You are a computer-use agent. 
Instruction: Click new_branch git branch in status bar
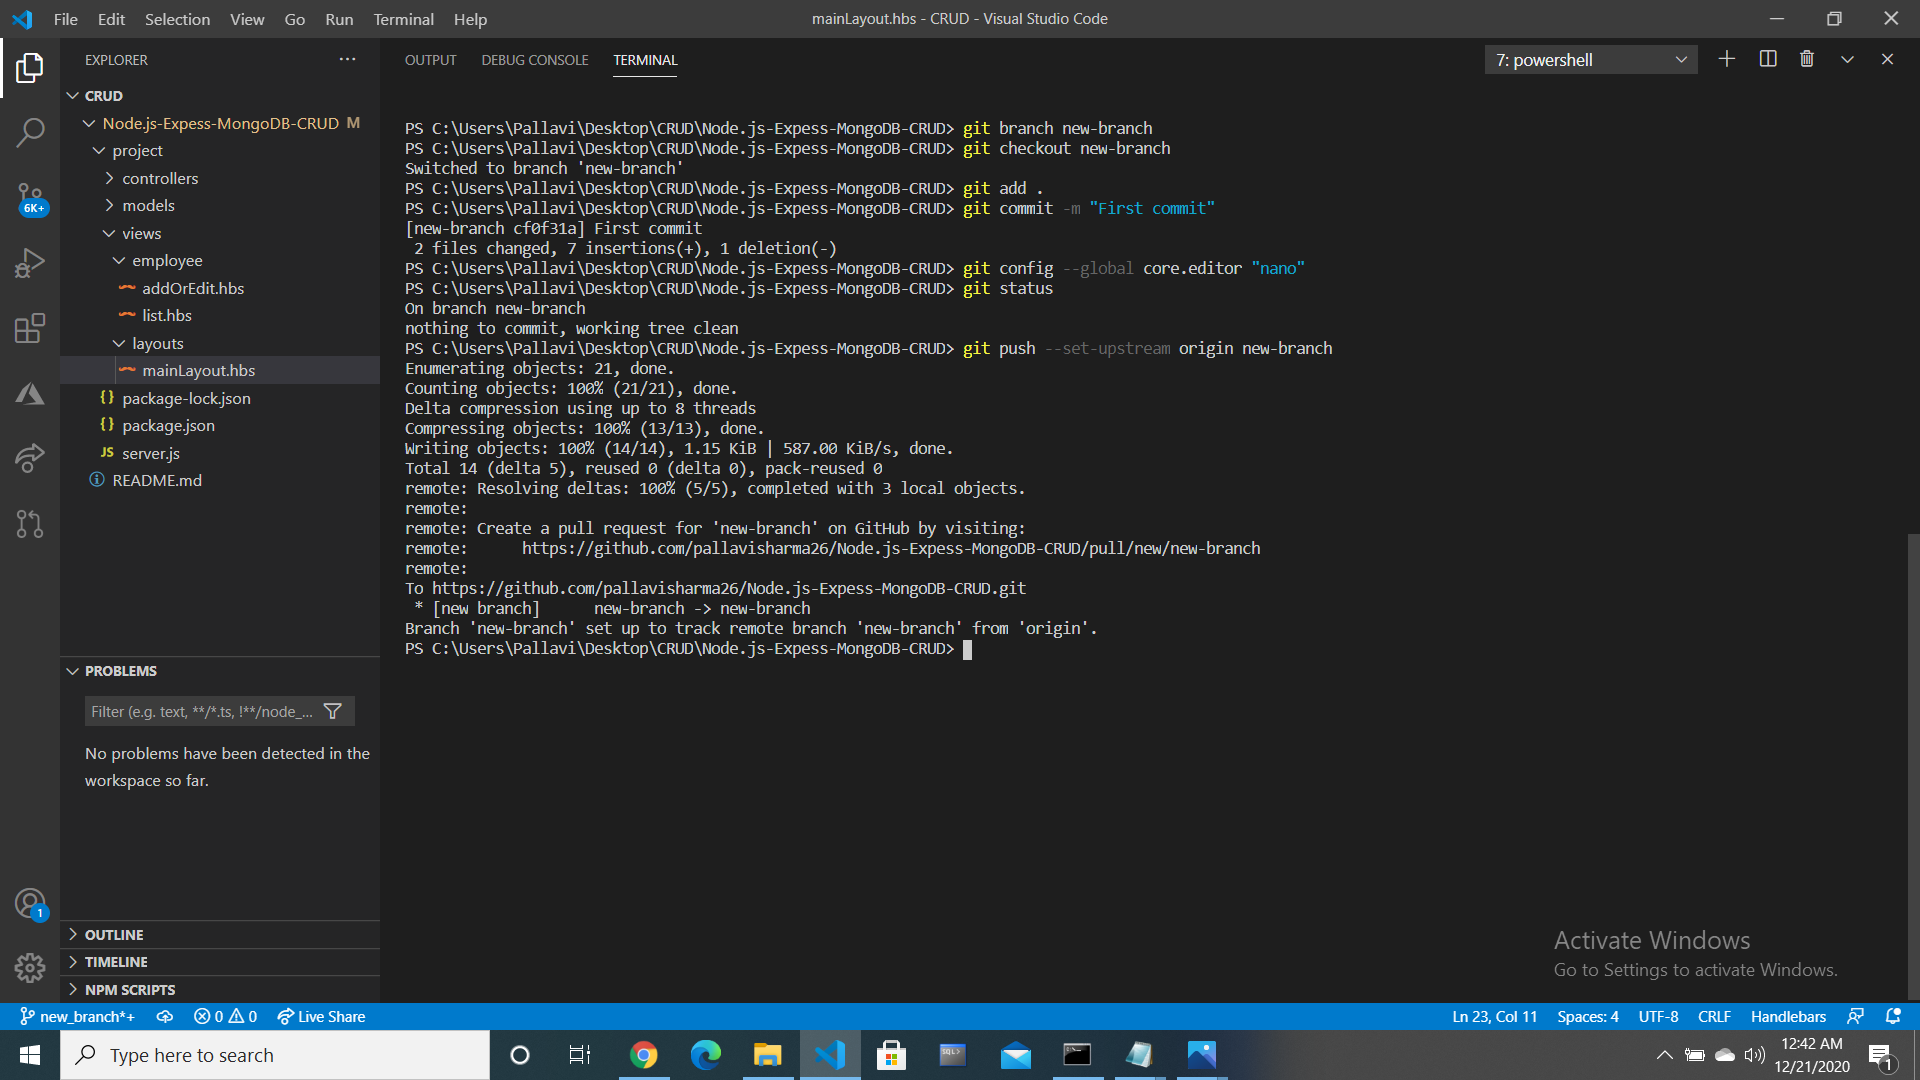[77, 1016]
